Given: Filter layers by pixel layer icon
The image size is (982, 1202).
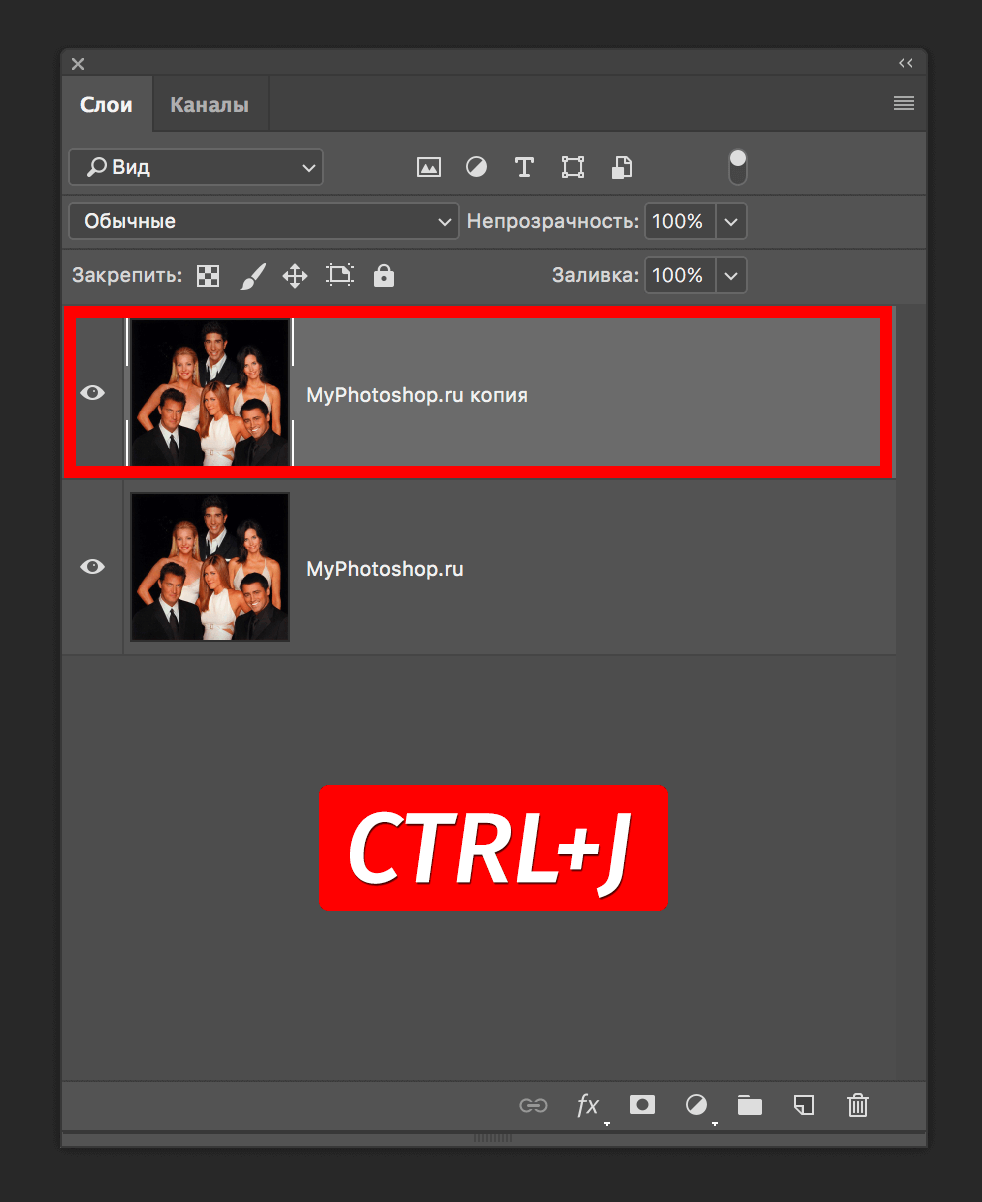Looking at the screenshot, I should 428,167.
